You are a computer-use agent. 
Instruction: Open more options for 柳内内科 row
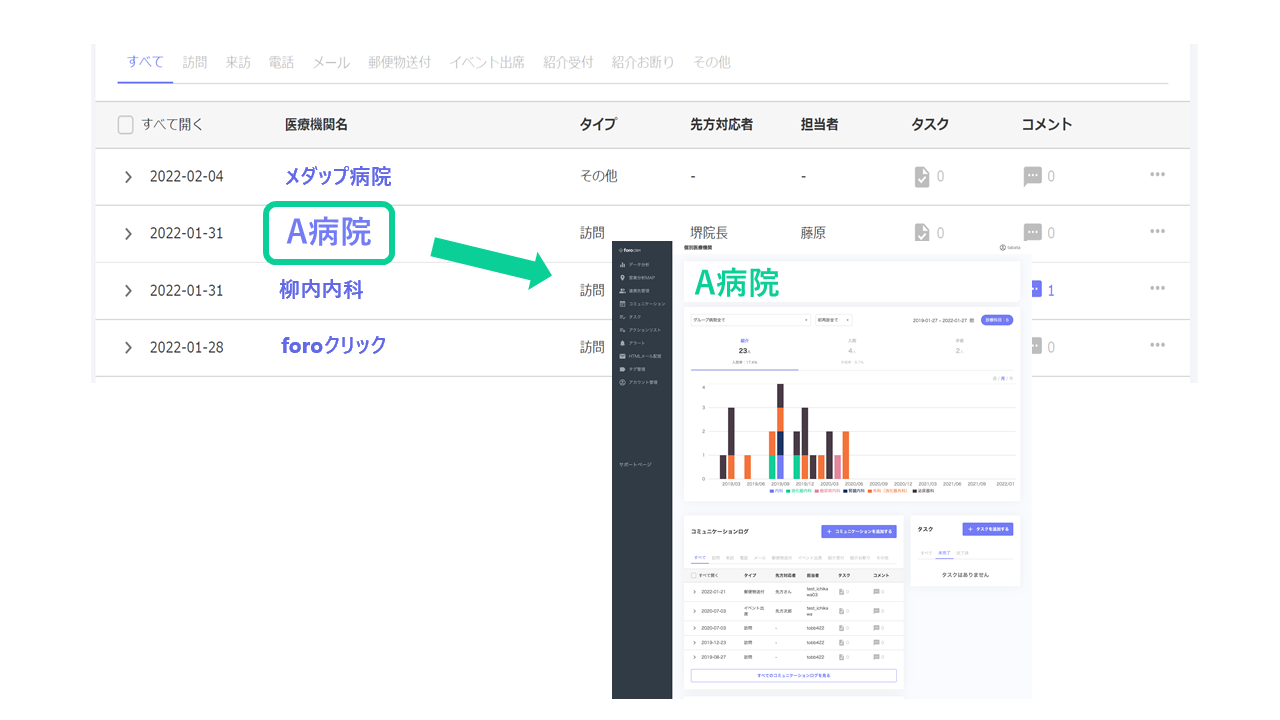1157,289
